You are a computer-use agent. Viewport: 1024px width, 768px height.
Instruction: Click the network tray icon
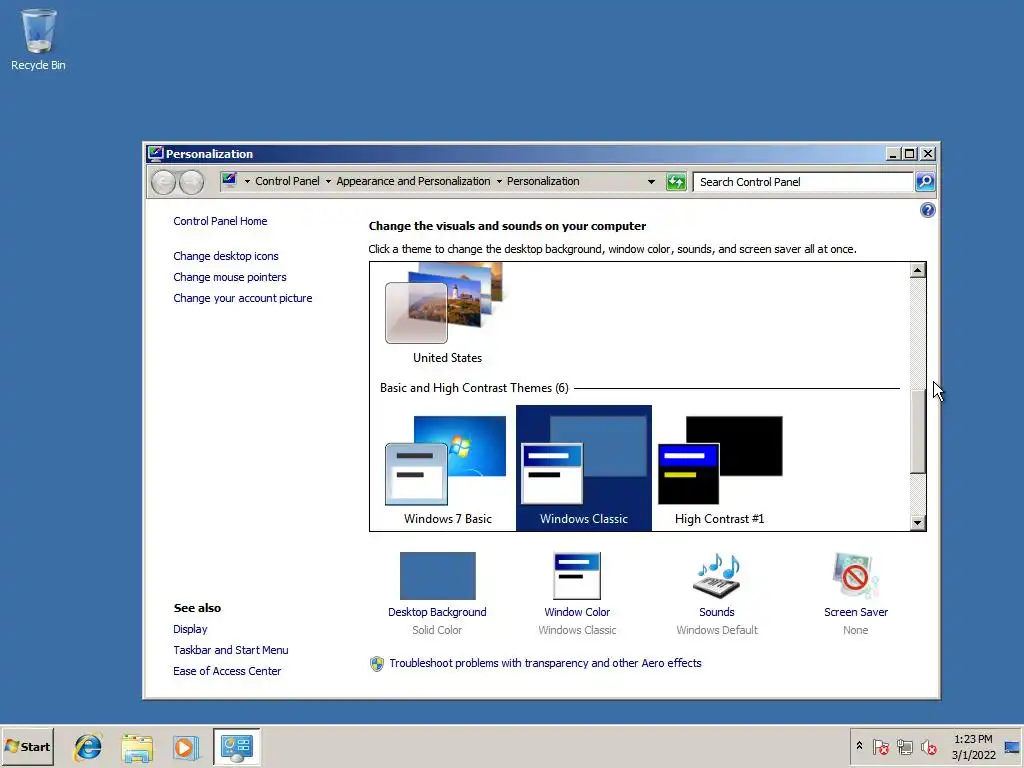tap(904, 746)
